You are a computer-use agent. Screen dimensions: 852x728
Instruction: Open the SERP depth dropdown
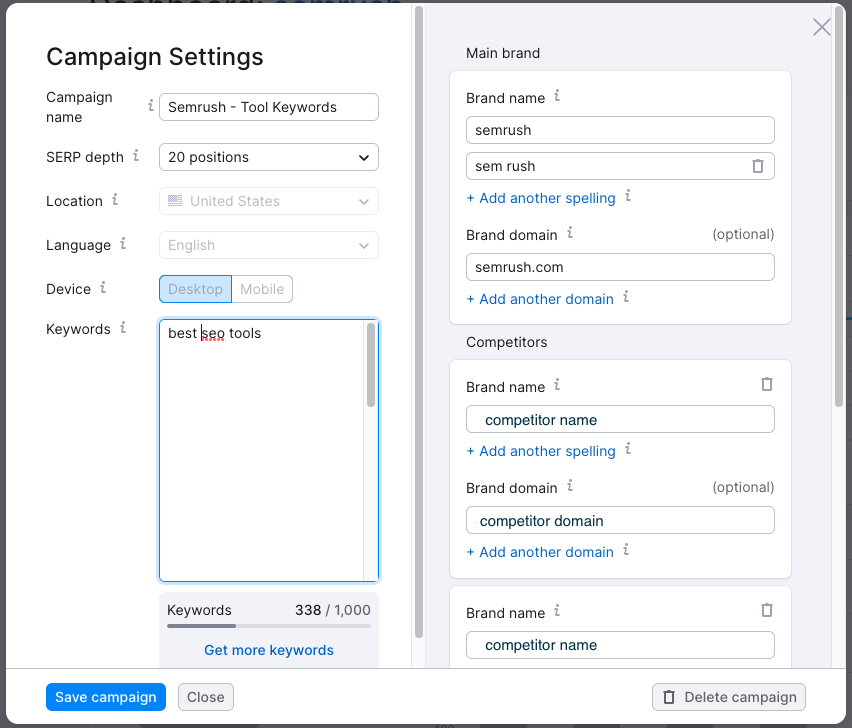[x=269, y=157]
